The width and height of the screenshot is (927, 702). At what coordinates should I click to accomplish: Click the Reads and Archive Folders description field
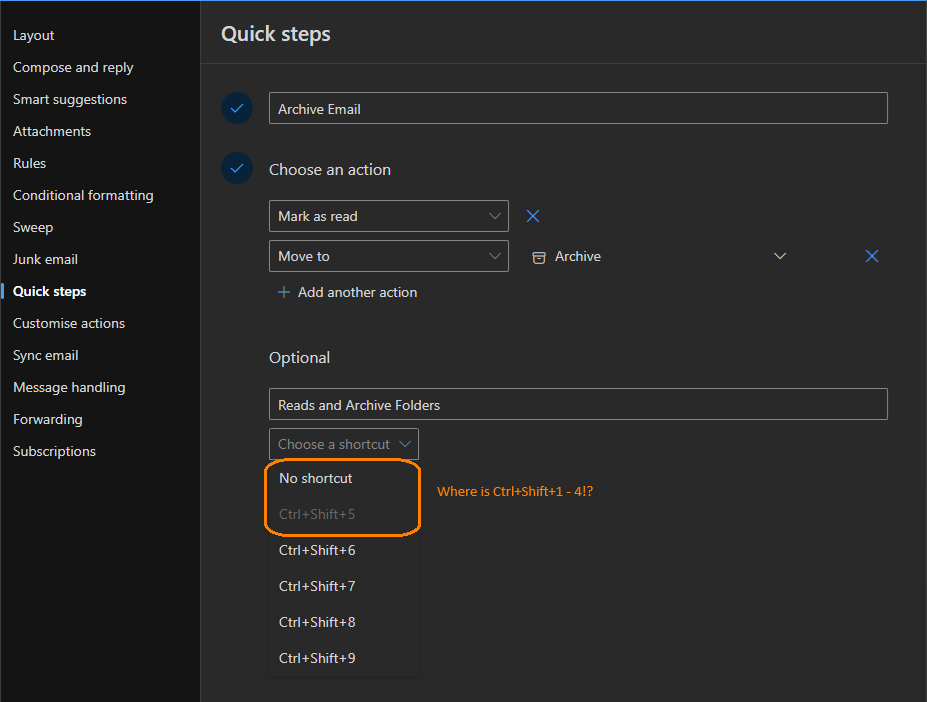(578, 405)
